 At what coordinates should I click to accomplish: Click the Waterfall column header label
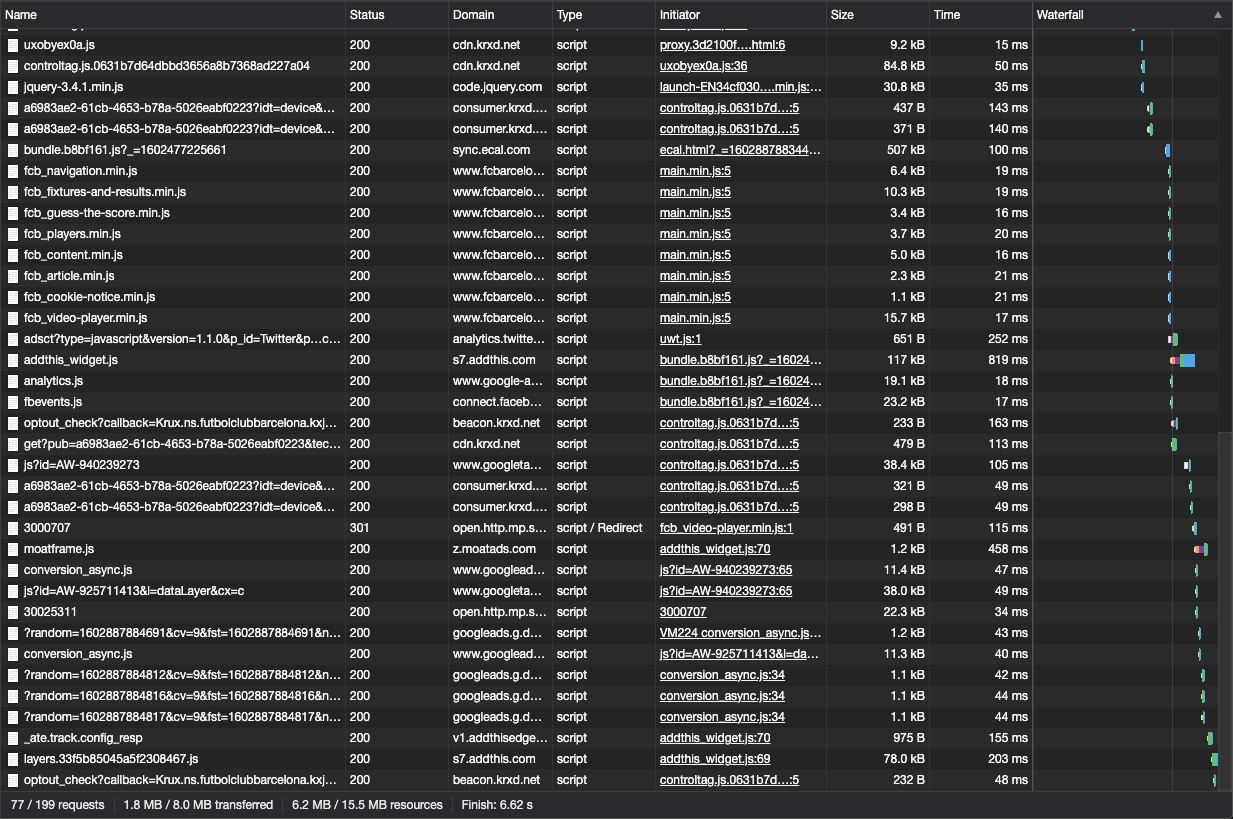click(1060, 15)
